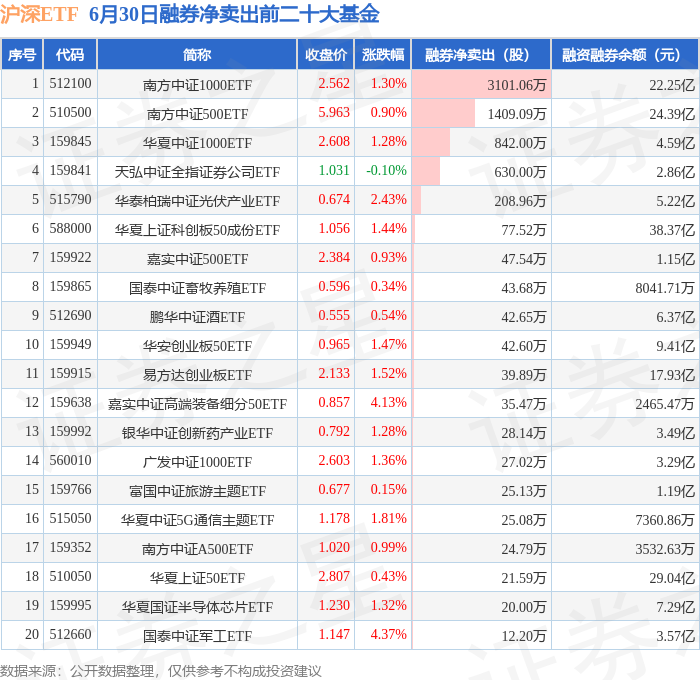
Task: Click change value 4.37%
Action: point(388,635)
